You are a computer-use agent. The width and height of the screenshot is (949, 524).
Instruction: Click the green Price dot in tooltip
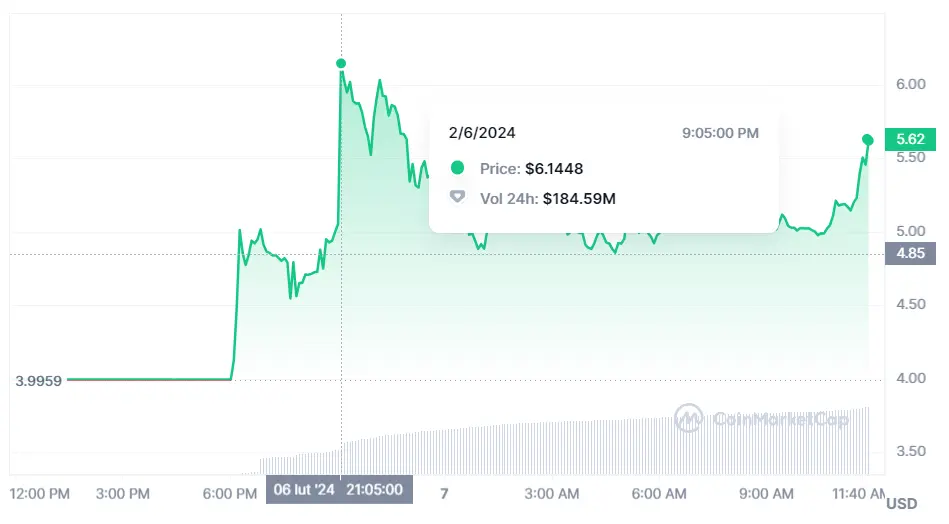coord(458,168)
